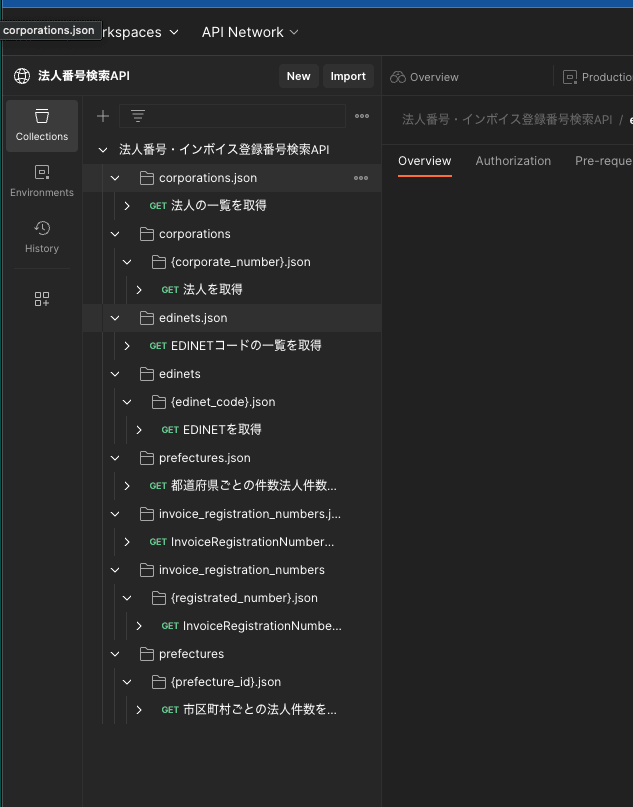633x807 pixels.
Task: Collapse the {prefecture_id}.json folder chevron
Action: point(127,682)
